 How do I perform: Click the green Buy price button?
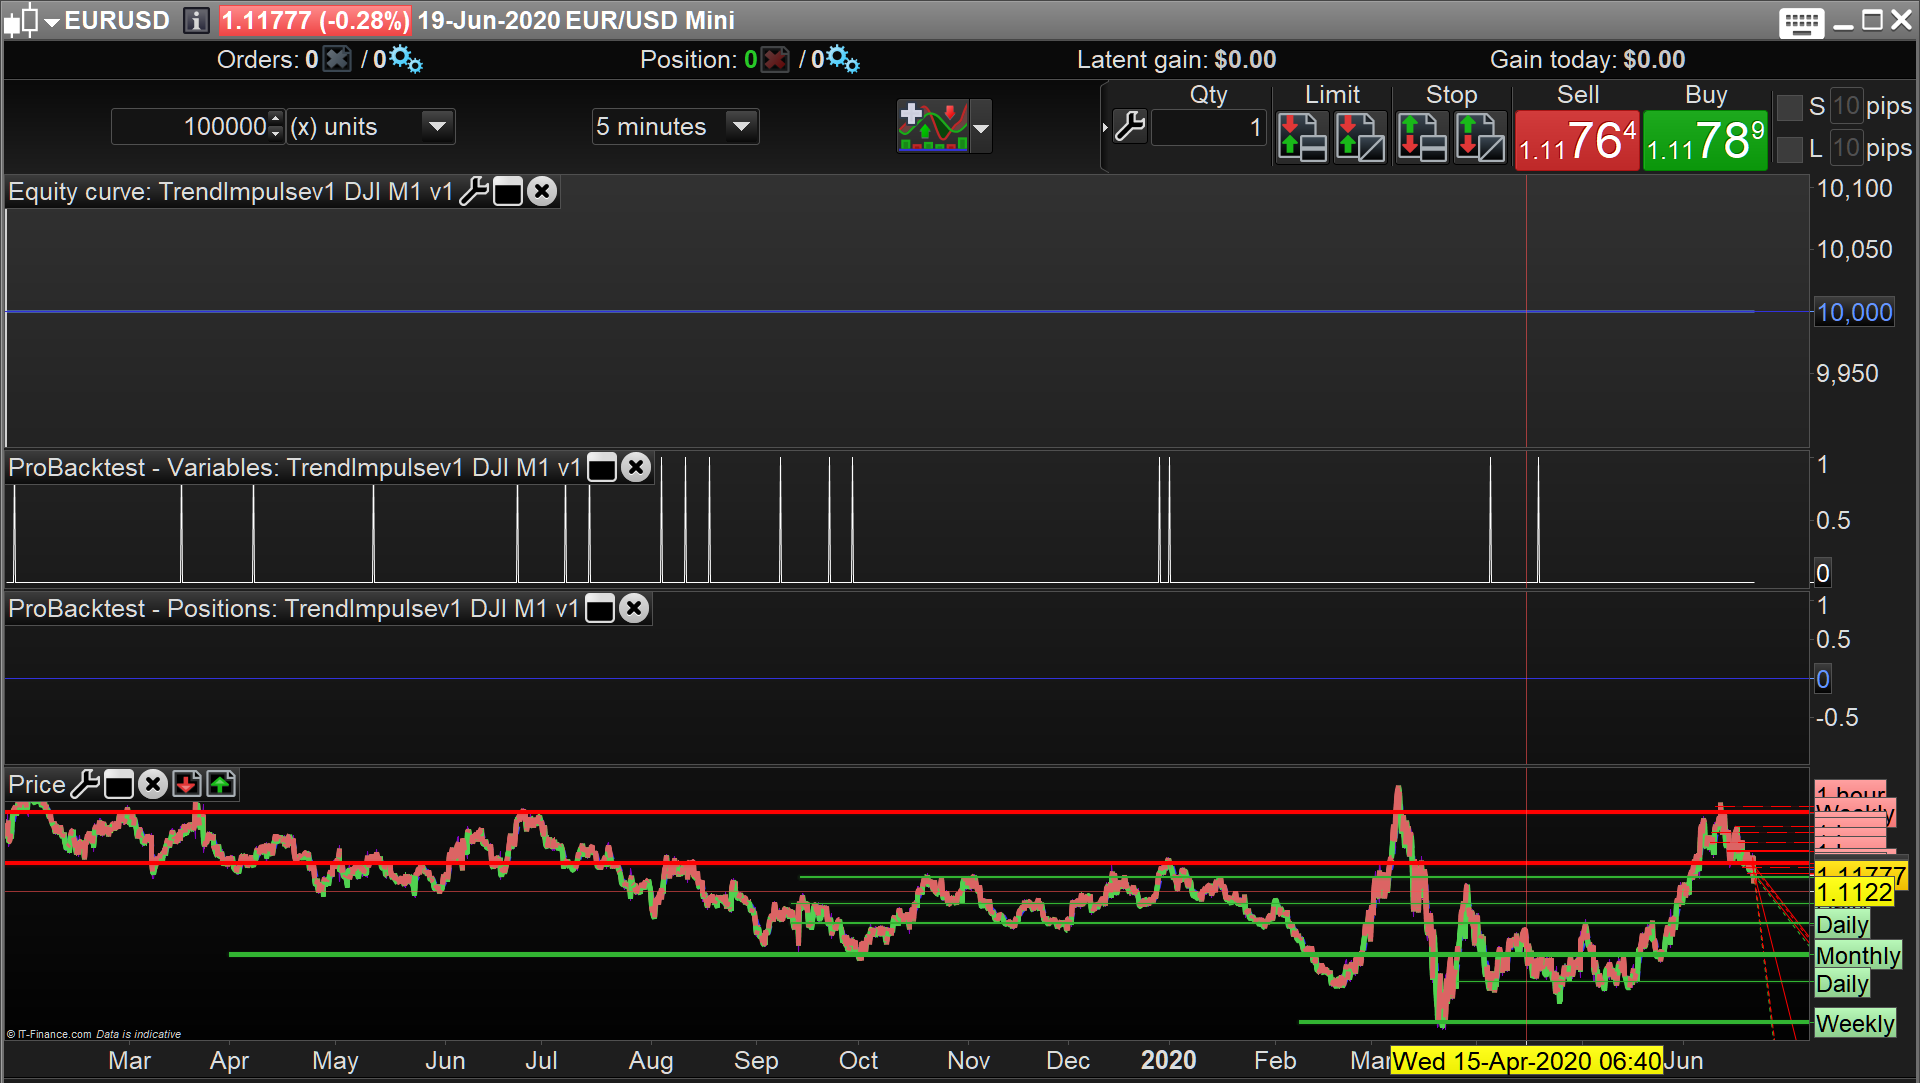[x=1705, y=141]
